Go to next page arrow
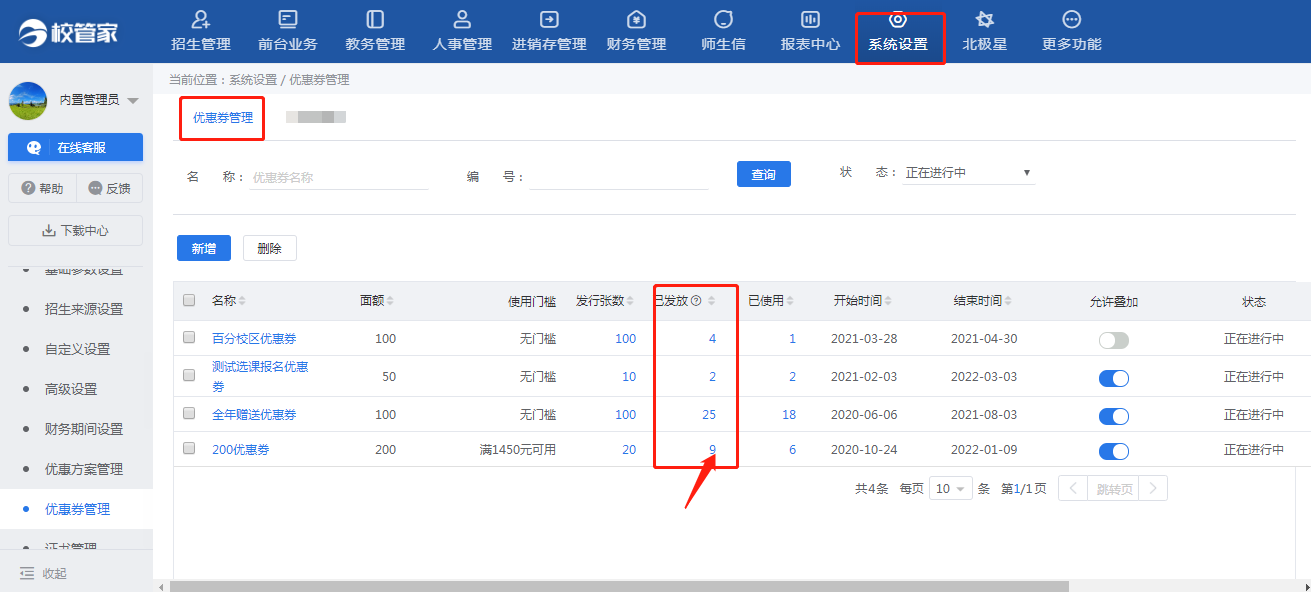The image size is (1311, 592). coord(1153,489)
